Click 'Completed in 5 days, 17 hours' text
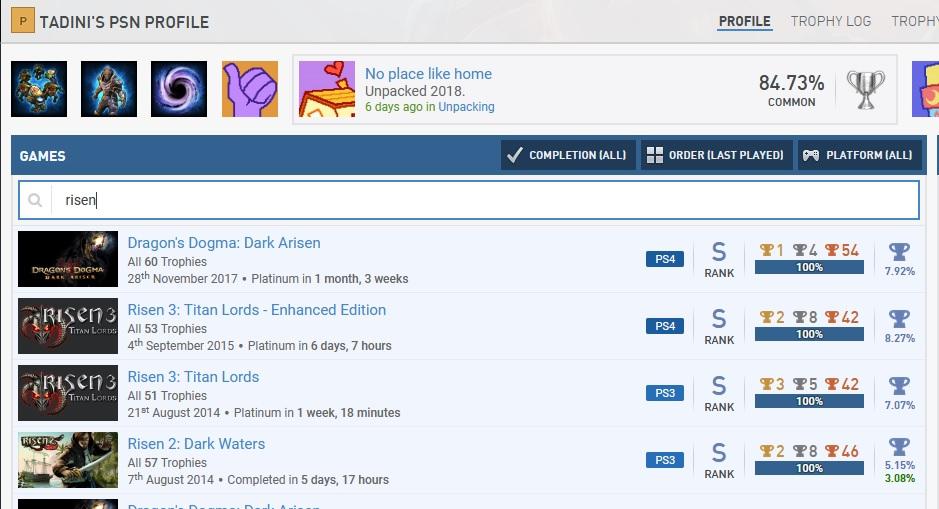 [x=308, y=480]
